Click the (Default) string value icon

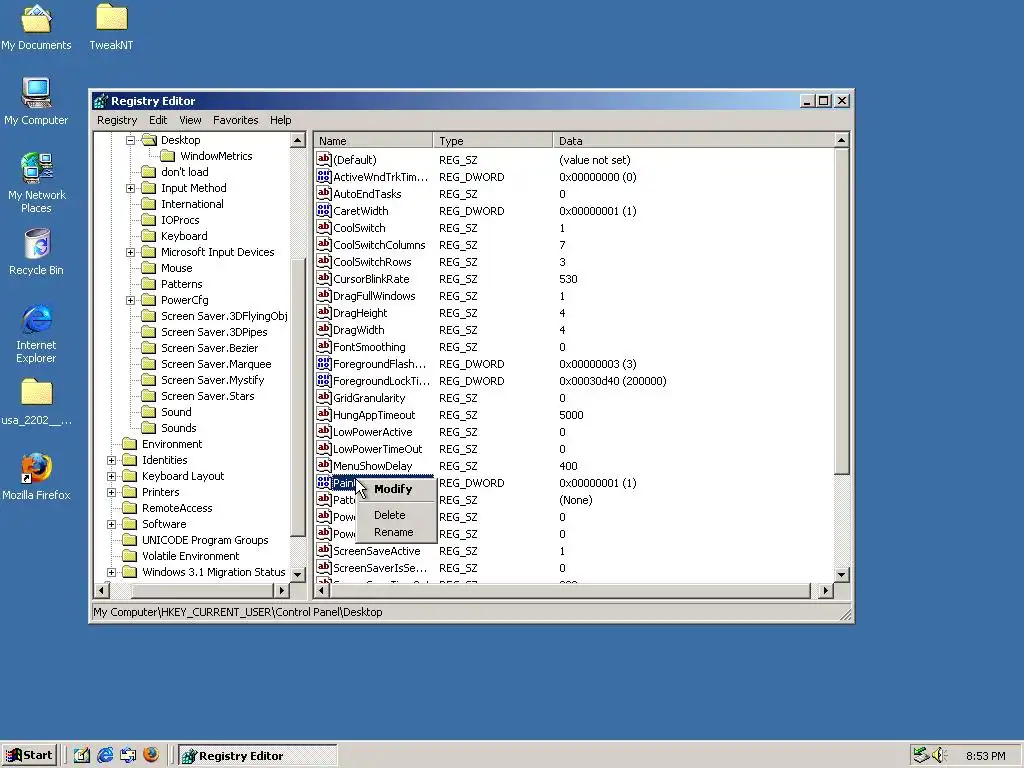(x=323, y=159)
